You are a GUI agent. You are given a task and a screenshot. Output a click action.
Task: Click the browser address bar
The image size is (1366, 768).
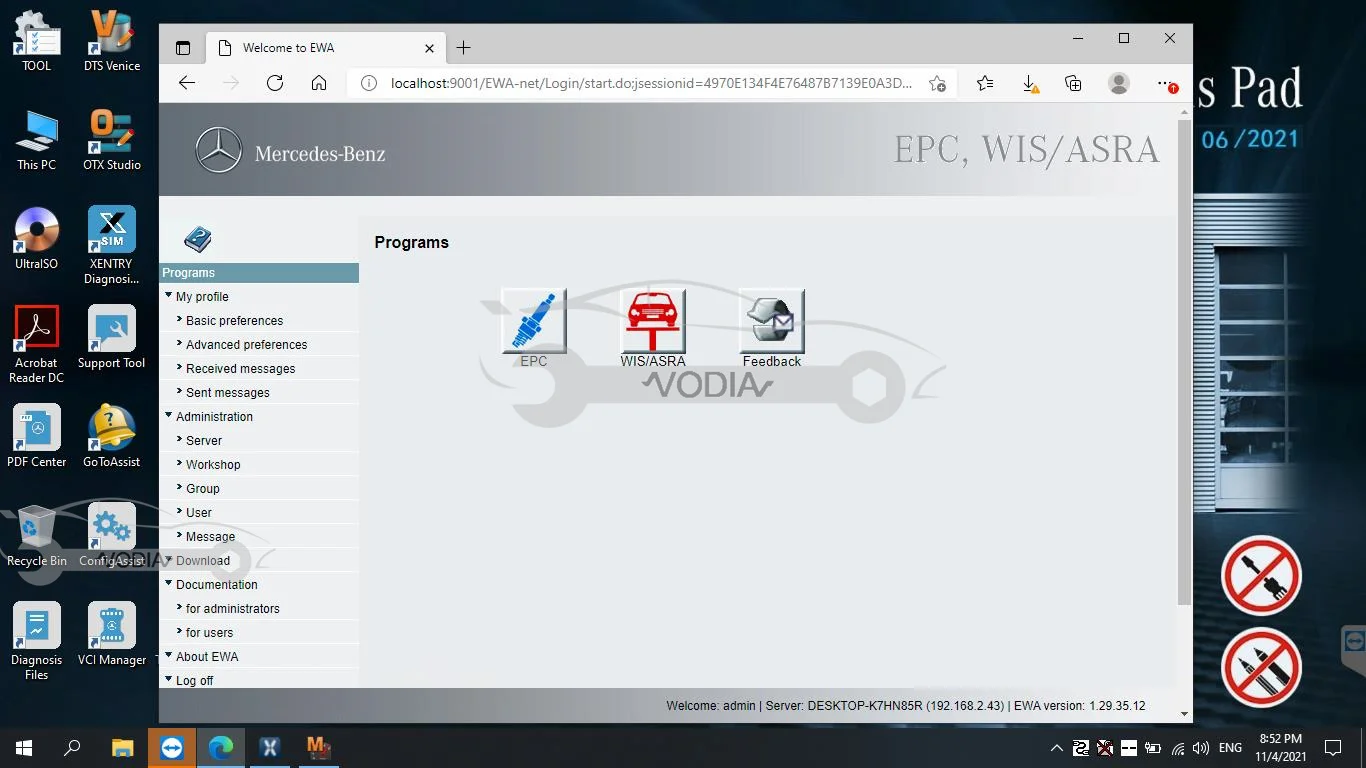point(651,83)
